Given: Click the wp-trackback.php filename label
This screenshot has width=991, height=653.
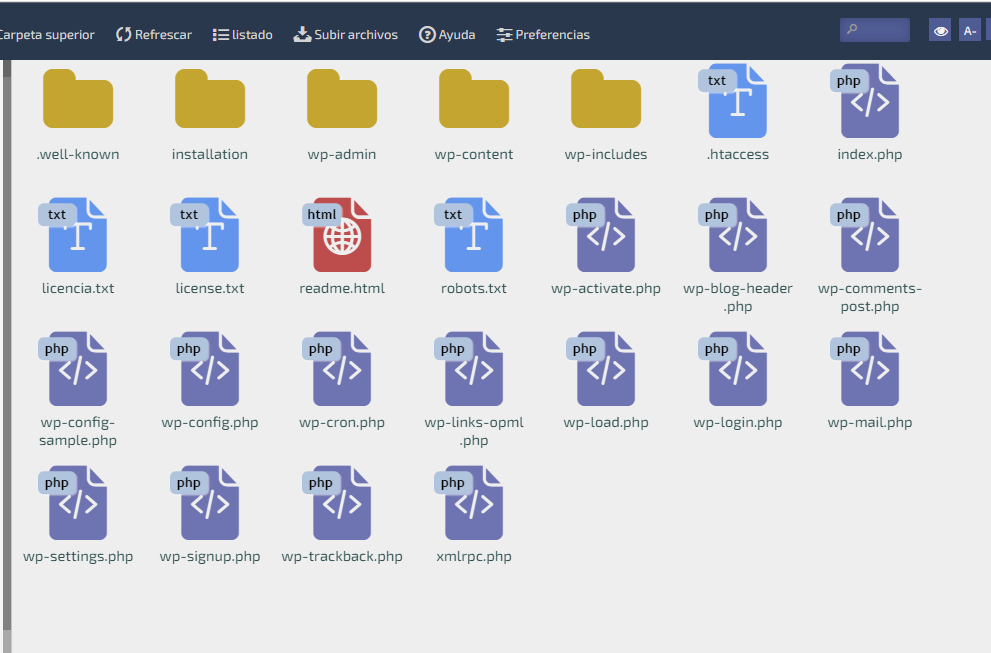Looking at the screenshot, I should click(342, 556).
